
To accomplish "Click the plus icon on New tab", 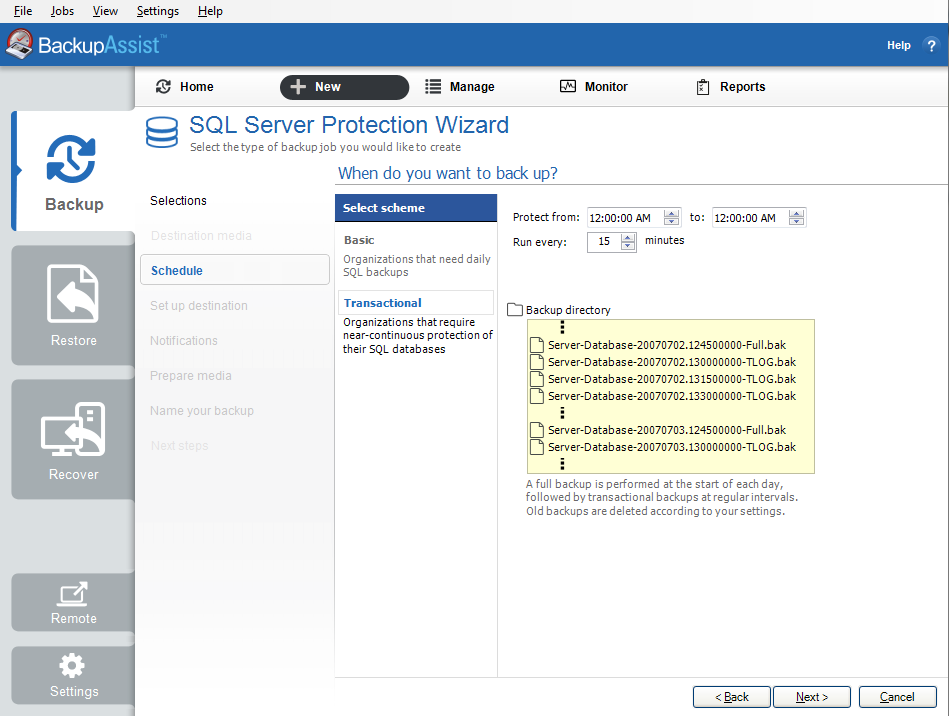I will (x=298, y=87).
